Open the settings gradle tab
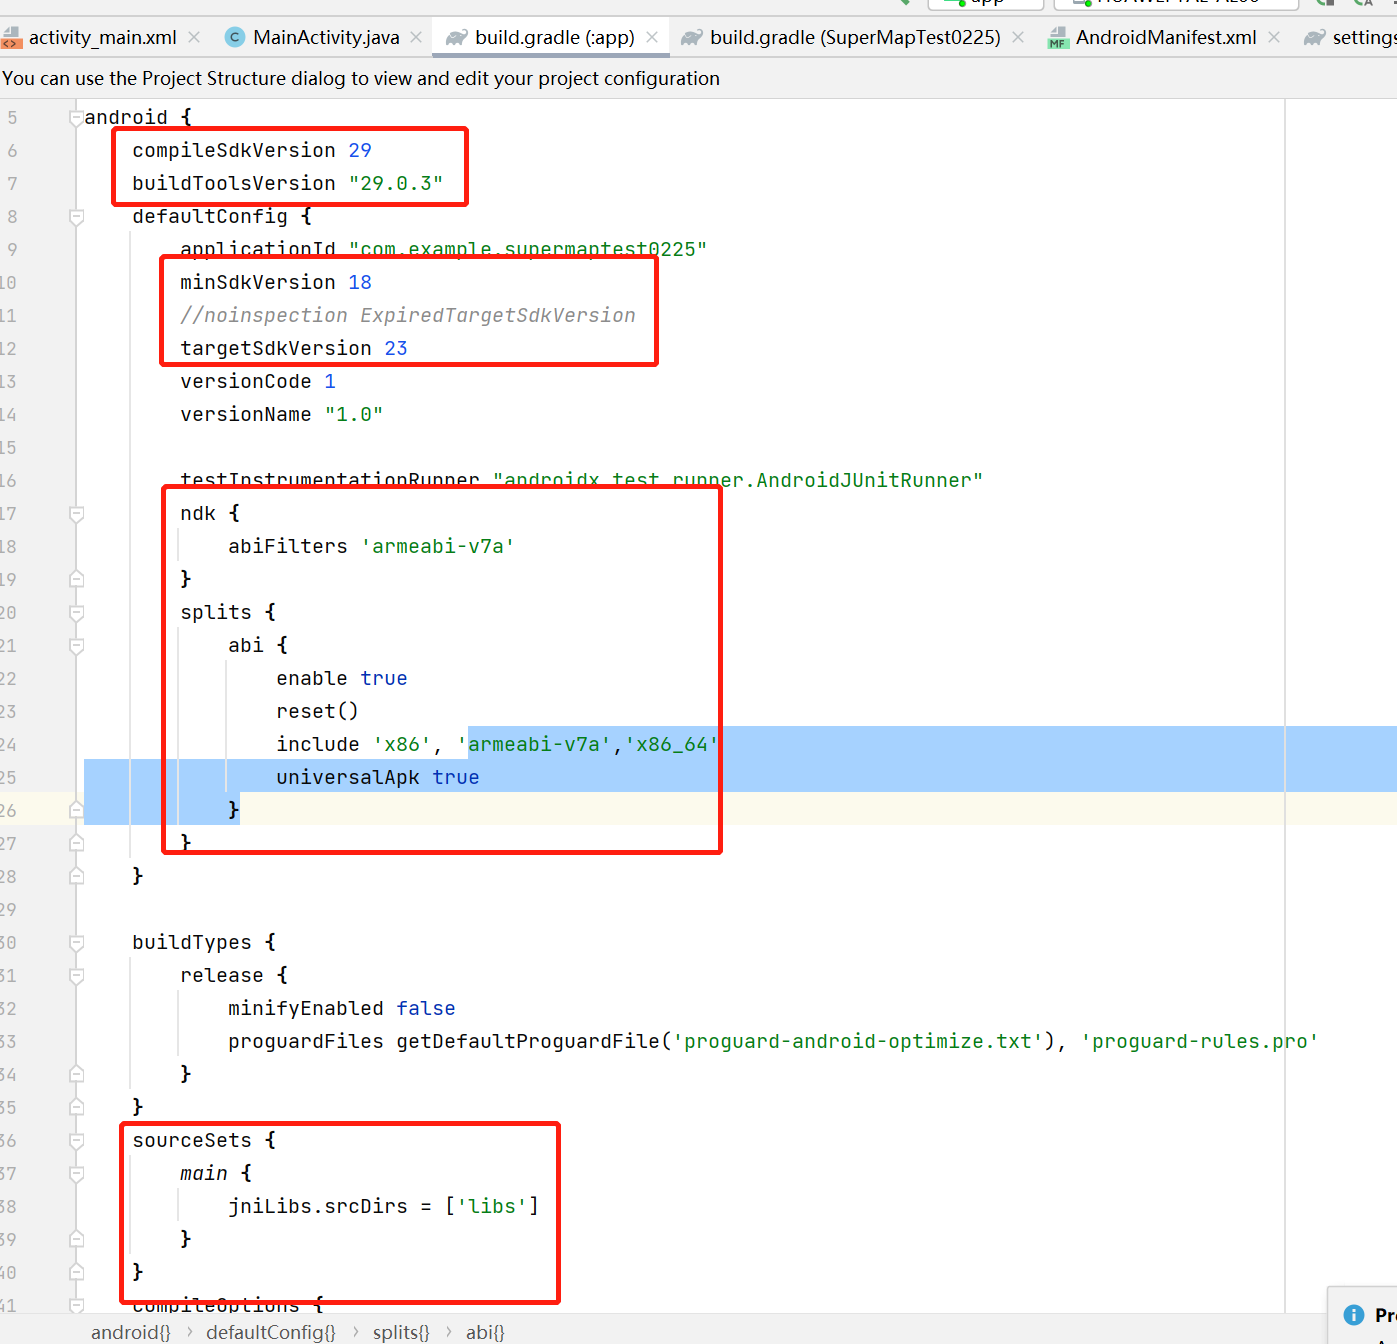This screenshot has width=1397, height=1344. coord(1350,38)
